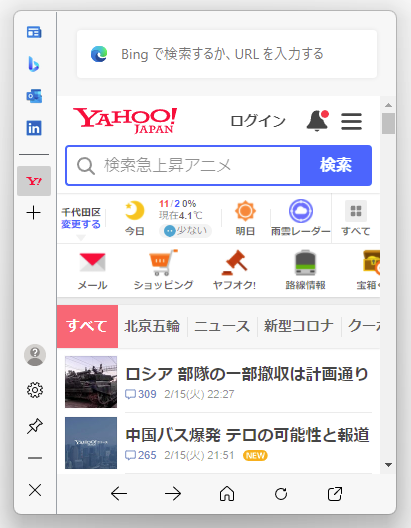
Task: Select the 新型コロナ tab
Action: click(299, 326)
